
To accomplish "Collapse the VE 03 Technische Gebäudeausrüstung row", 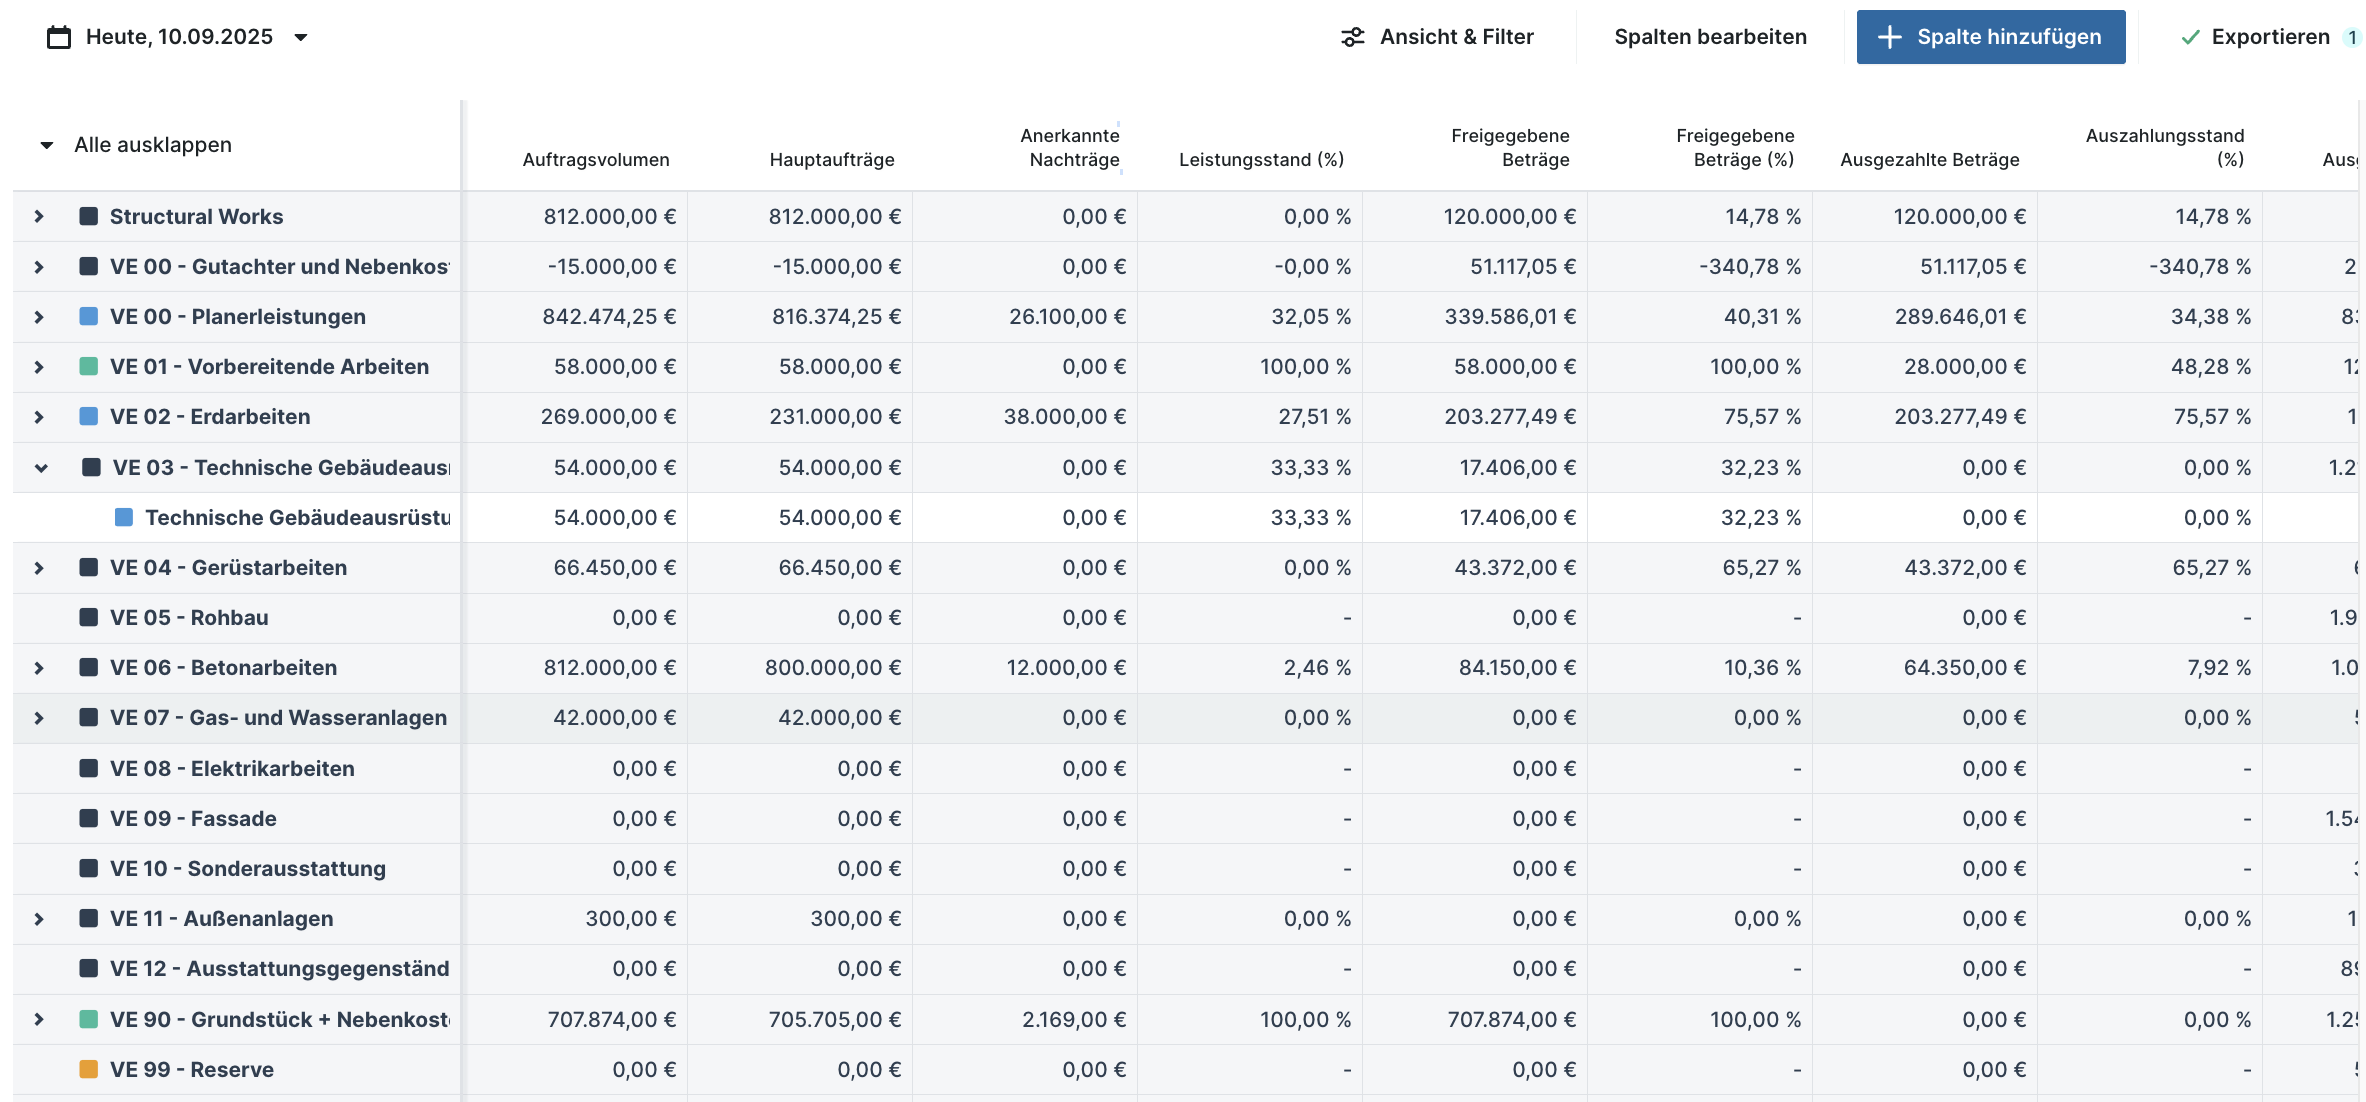I will pyautogui.click(x=41, y=467).
